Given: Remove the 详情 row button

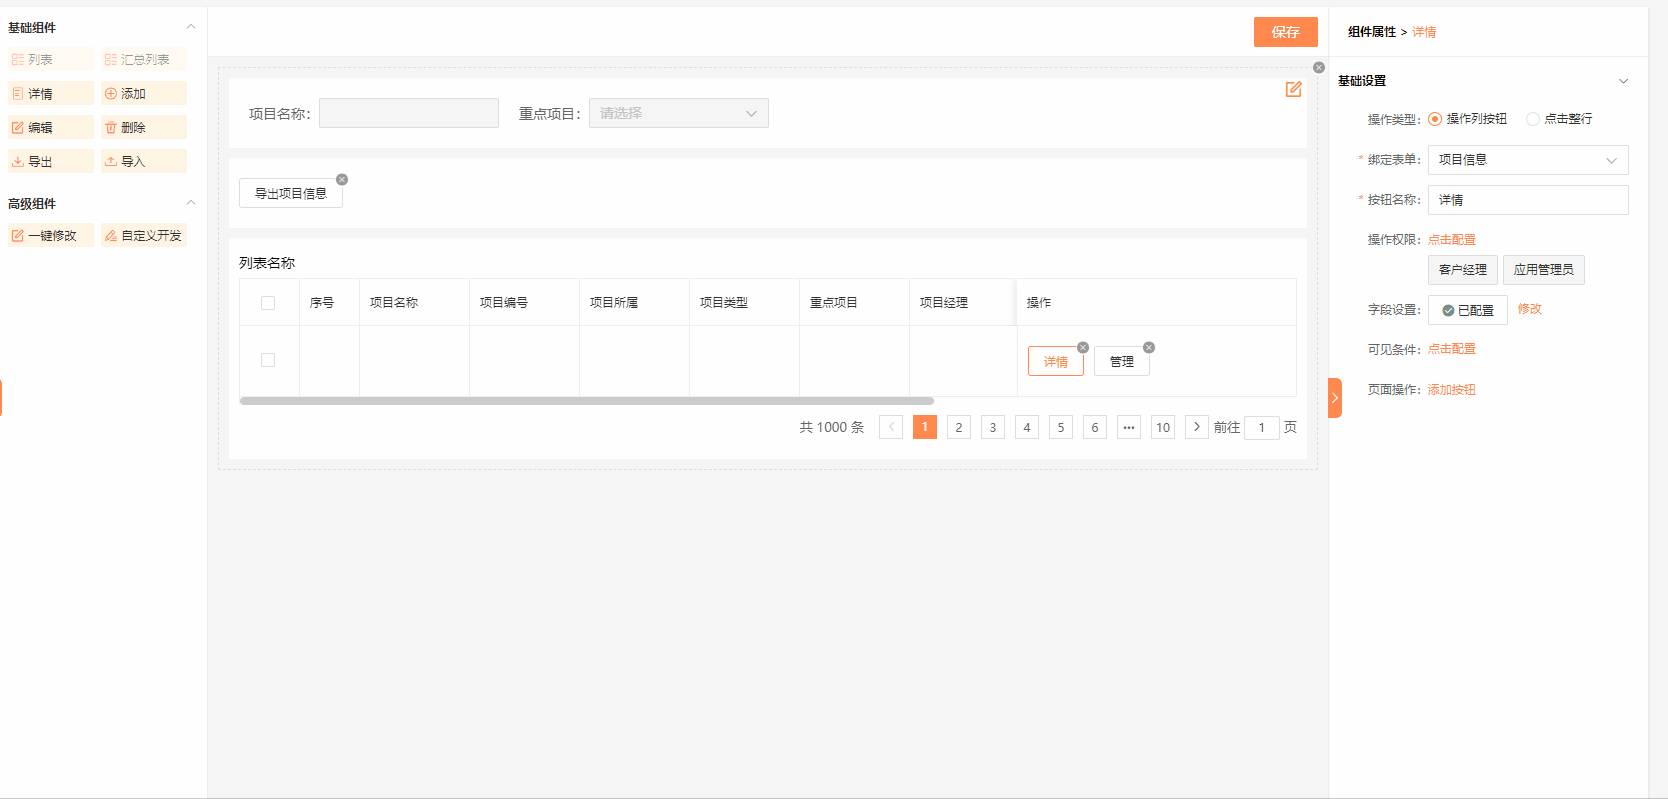Looking at the screenshot, I should pos(1083,348).
